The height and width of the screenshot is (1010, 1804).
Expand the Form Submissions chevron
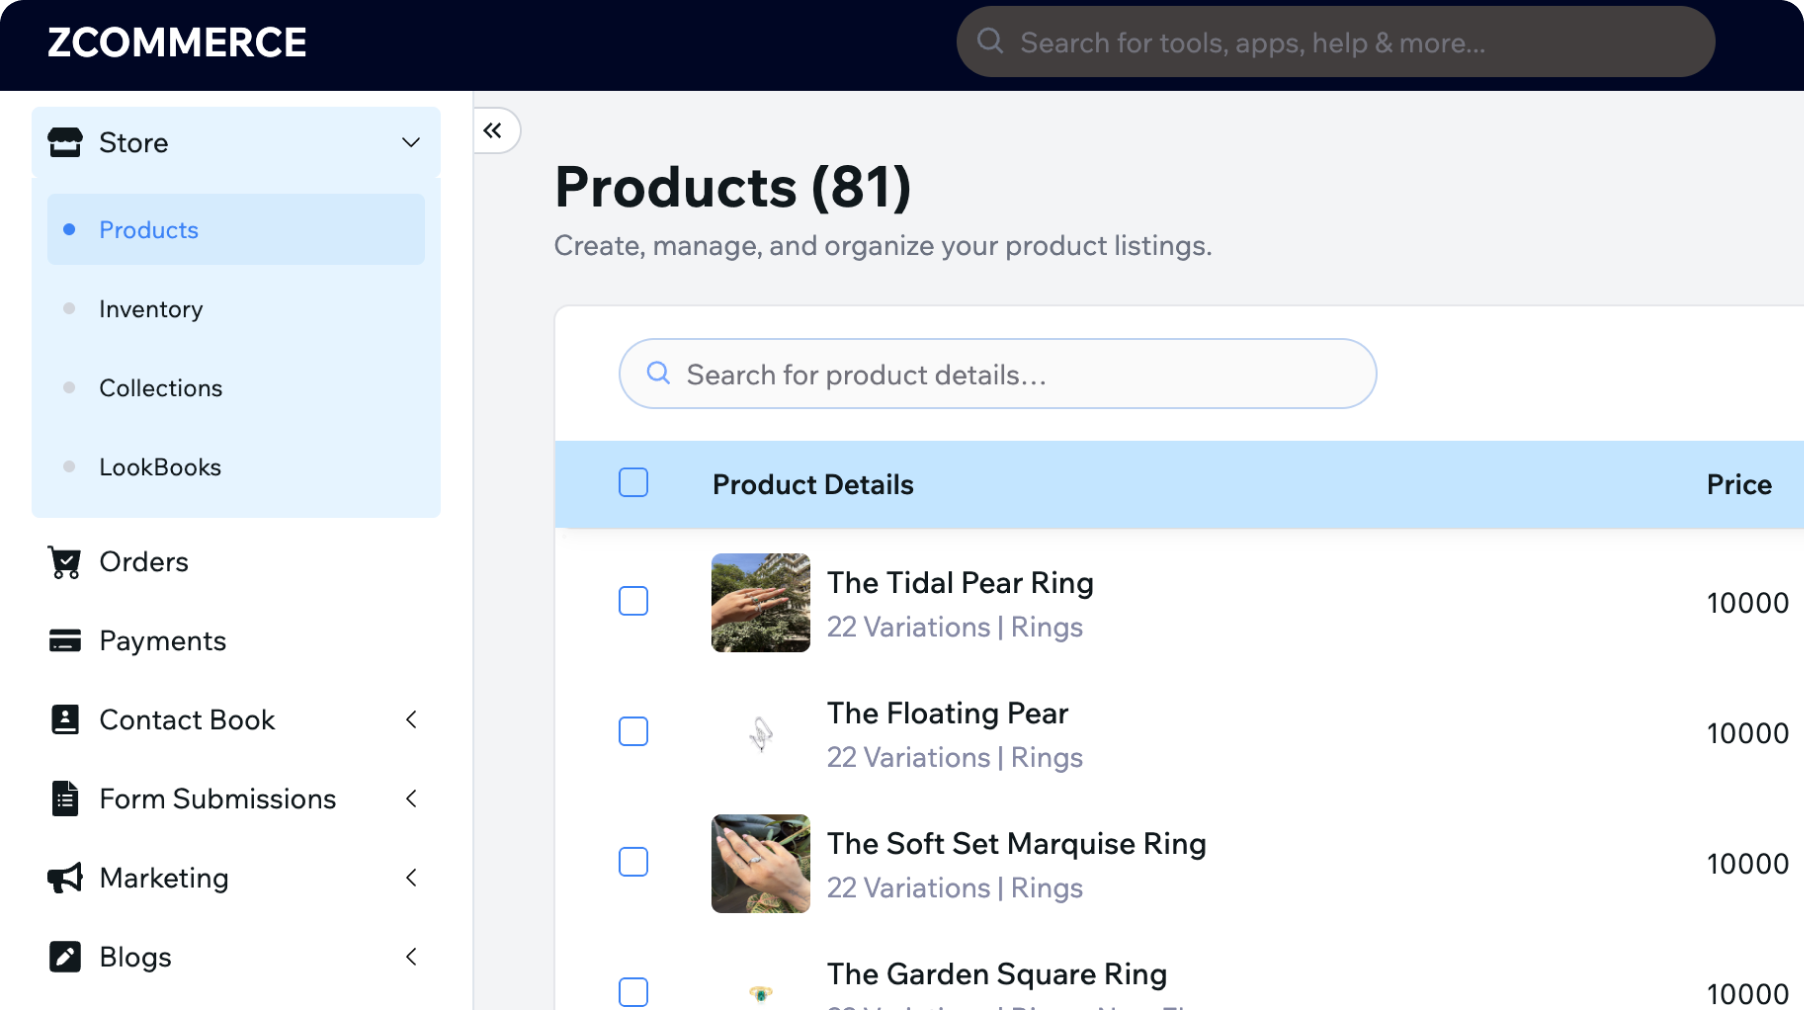[411, 799]
